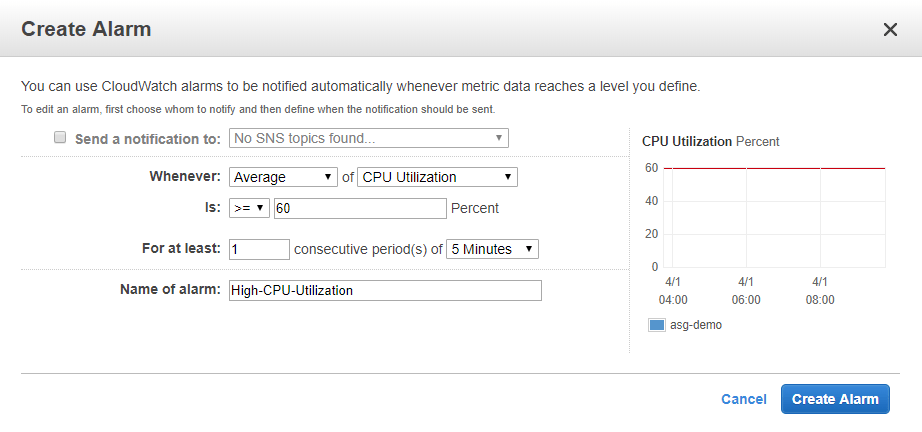
Task: Close the Create Alarm dialog
Action: tap(890, 30)
